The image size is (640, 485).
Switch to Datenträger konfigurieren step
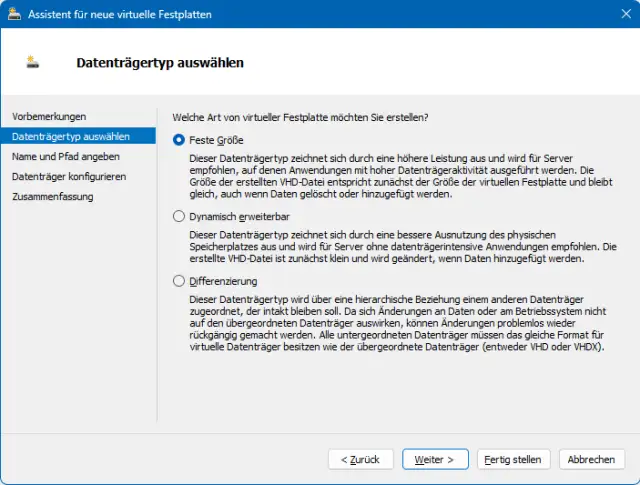pos(69,176)
